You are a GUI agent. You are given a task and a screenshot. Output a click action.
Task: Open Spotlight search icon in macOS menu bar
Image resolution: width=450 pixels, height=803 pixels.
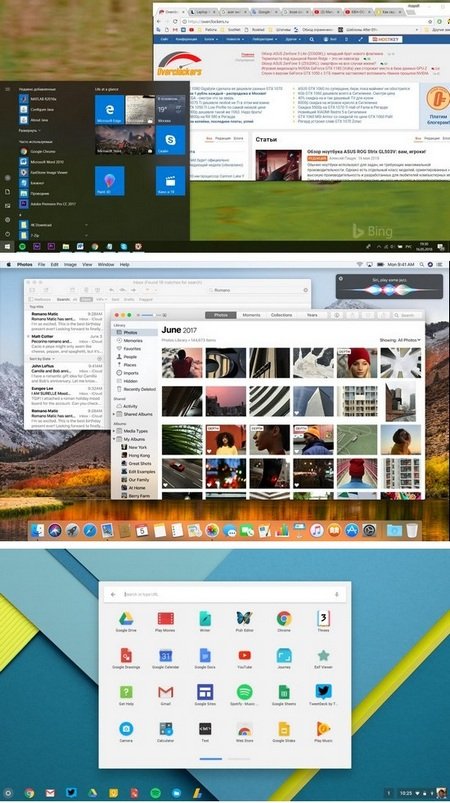click(x=421, y=265)
